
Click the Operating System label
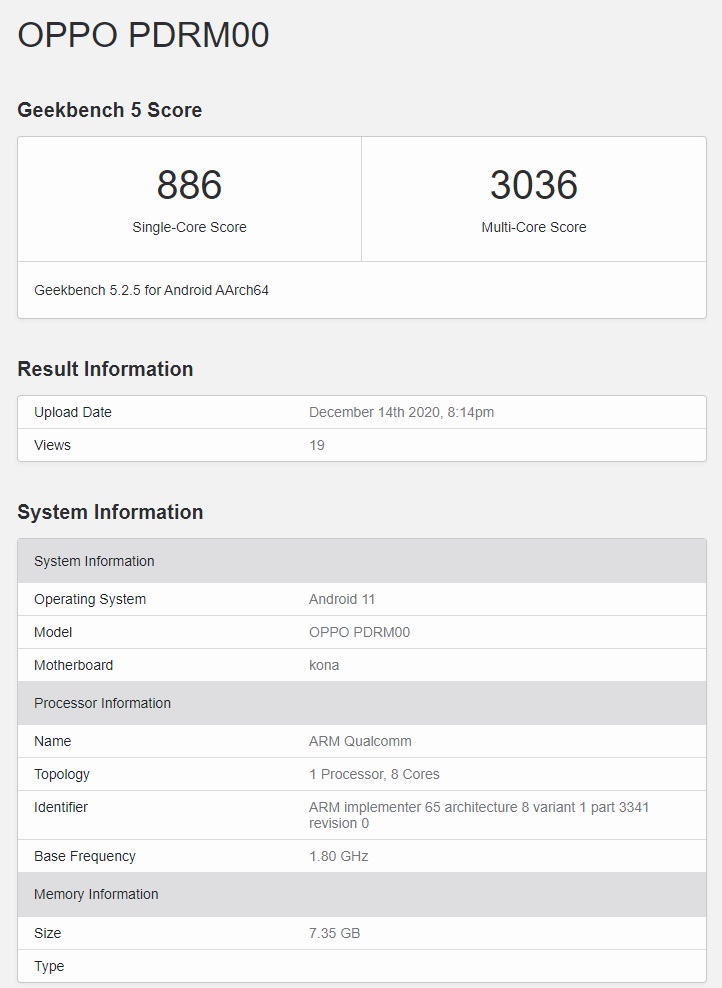(x=89, y=599)
